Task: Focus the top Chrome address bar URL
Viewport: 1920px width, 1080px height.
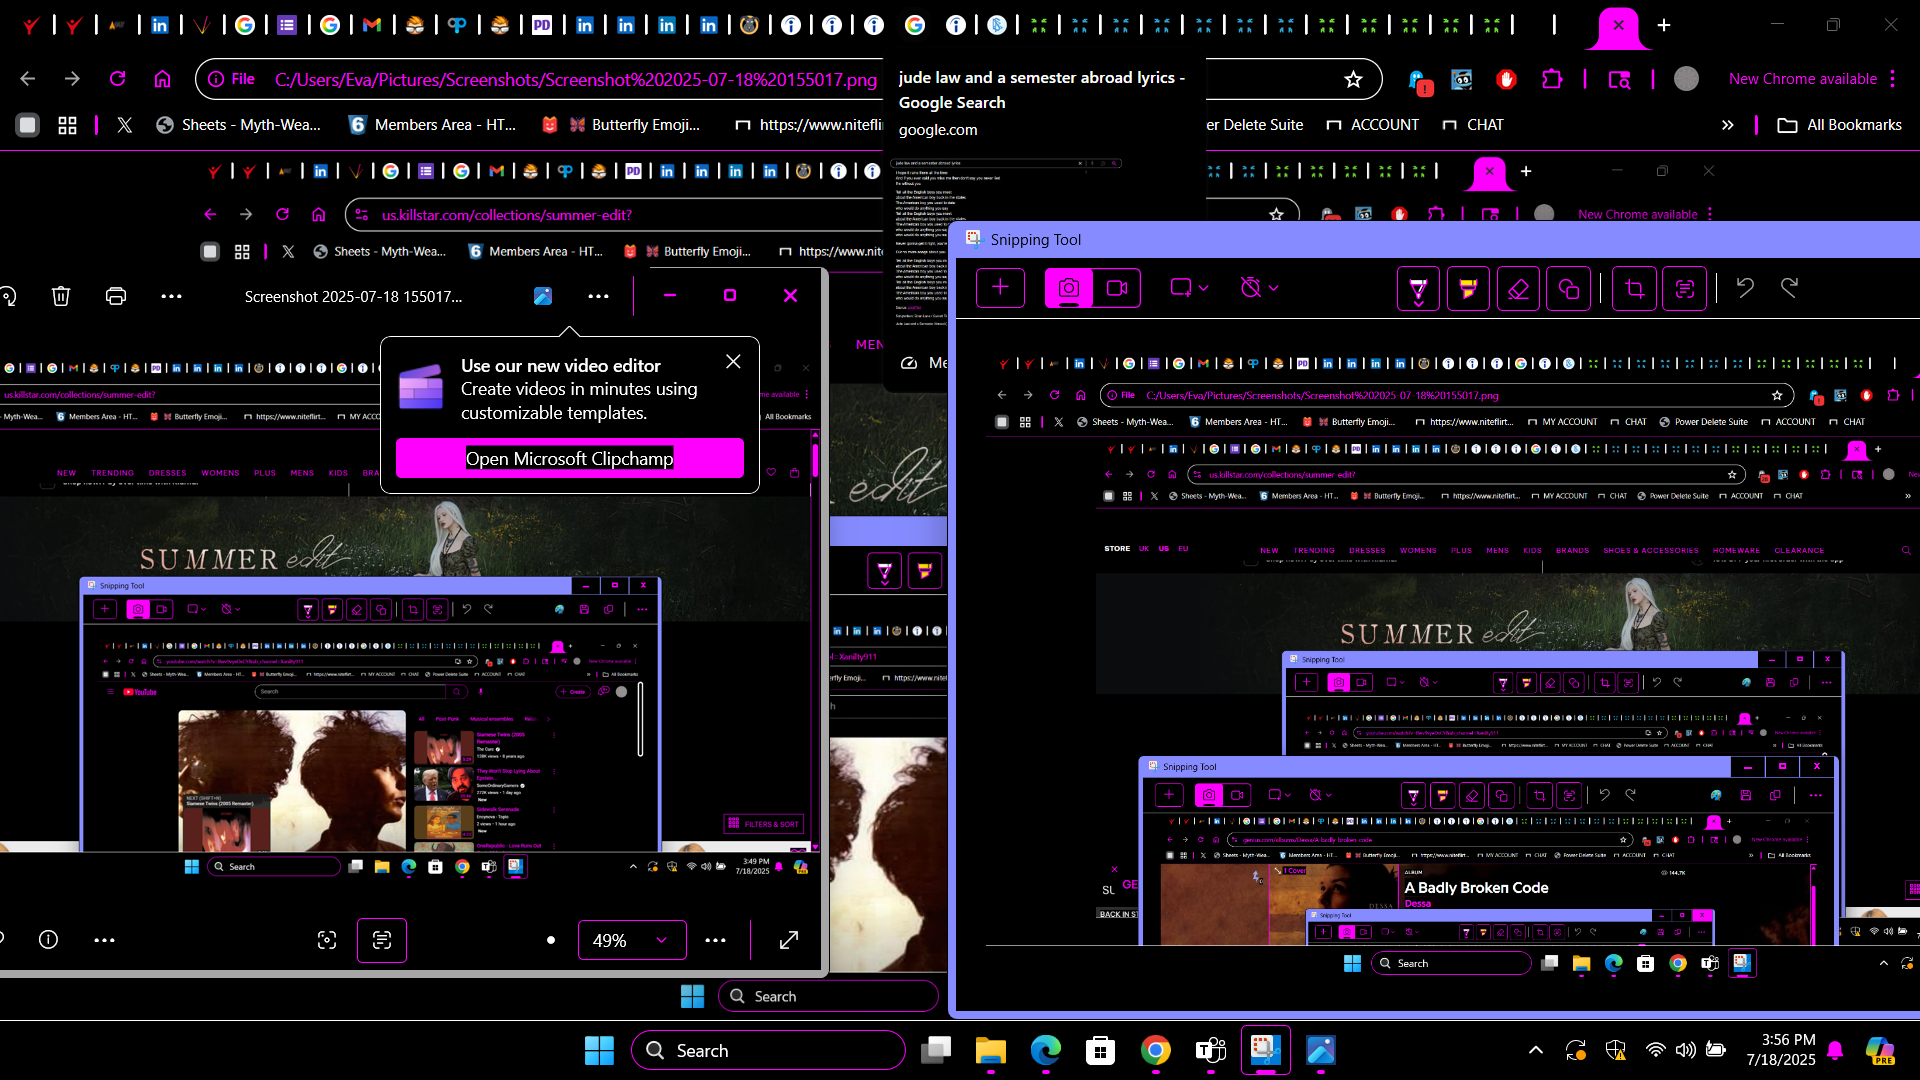Action: point(575,79)
